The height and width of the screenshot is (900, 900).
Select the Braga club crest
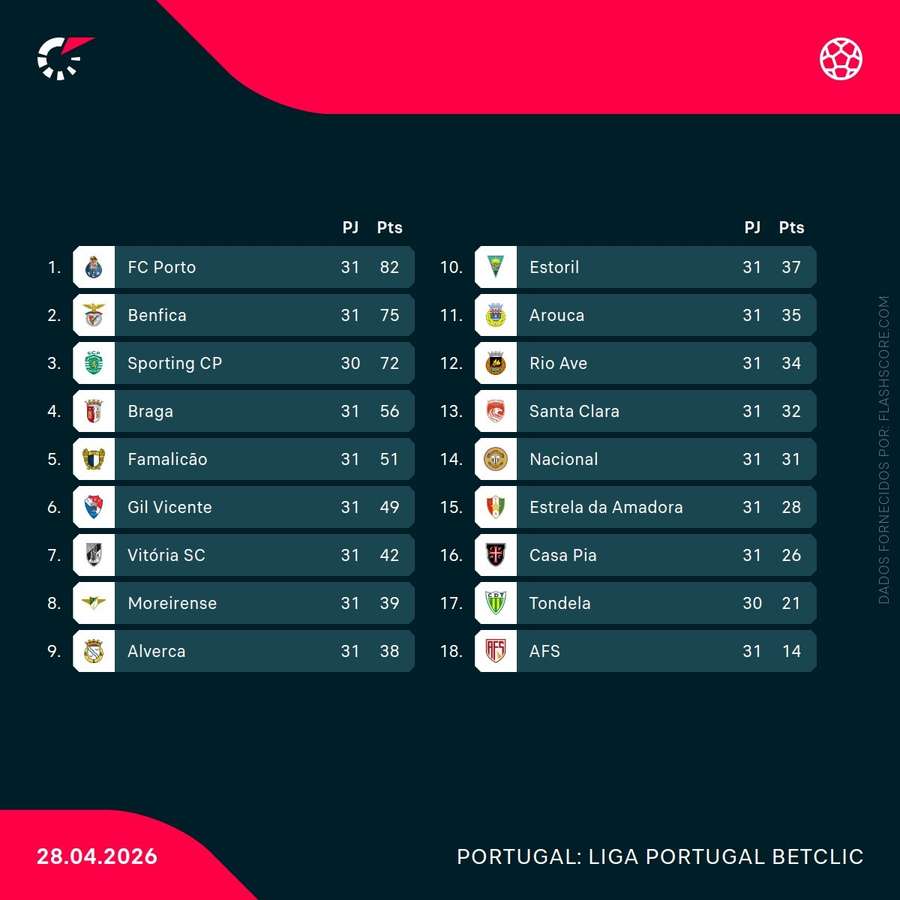(94, 411)
